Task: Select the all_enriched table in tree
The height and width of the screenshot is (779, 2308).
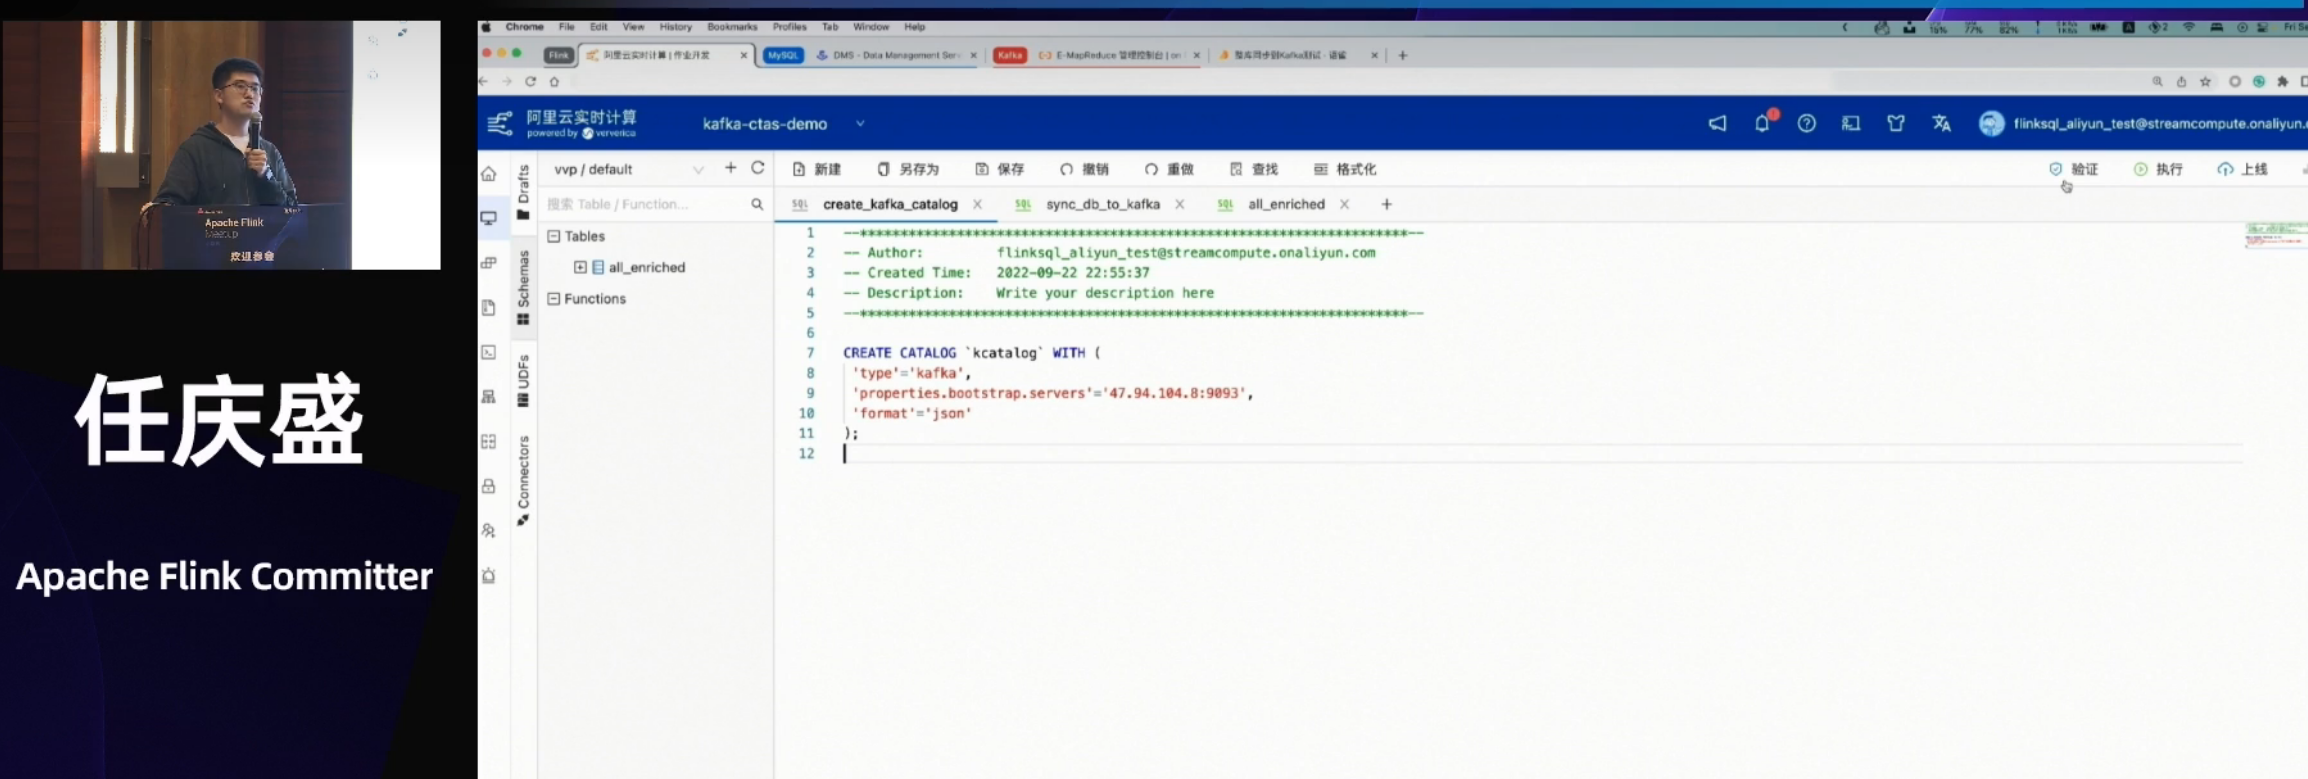Action: point(646,267)
